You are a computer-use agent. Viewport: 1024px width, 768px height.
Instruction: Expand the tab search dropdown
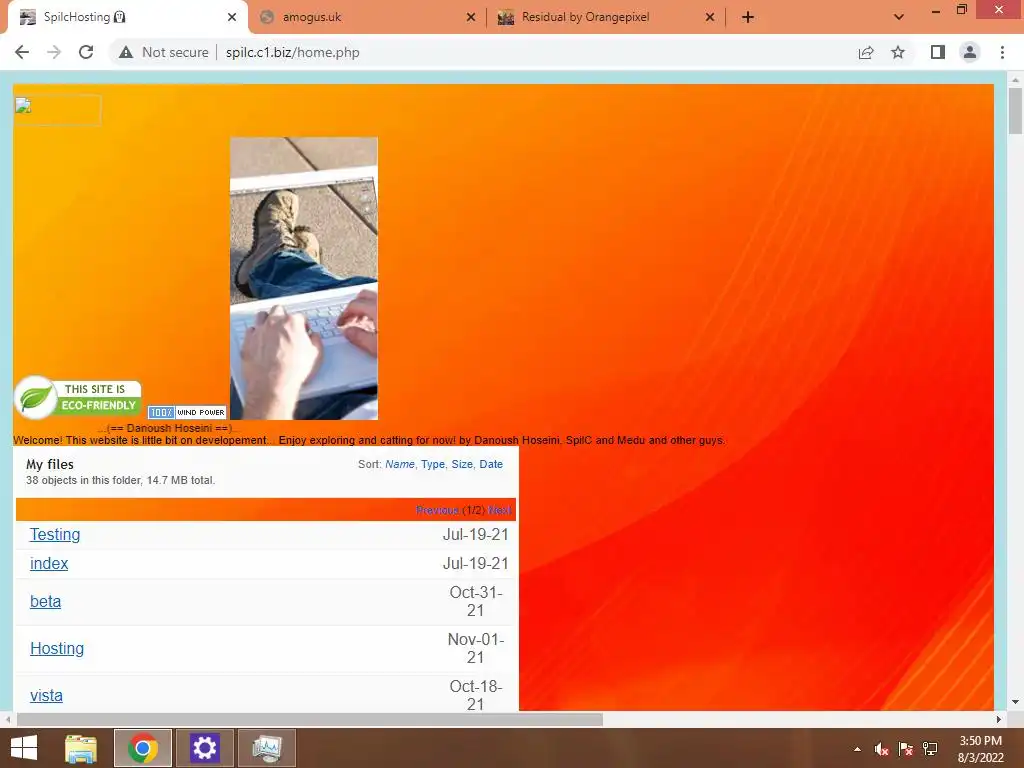[899, 17]
